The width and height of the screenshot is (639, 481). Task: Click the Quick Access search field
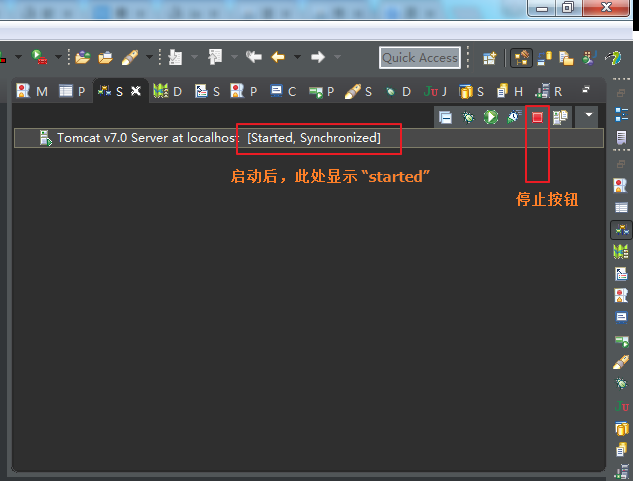[x=420, y=57]
